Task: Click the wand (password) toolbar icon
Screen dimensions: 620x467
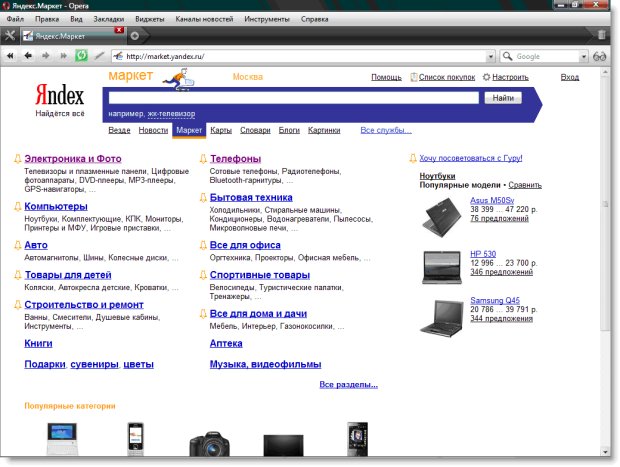Action: 100,56
